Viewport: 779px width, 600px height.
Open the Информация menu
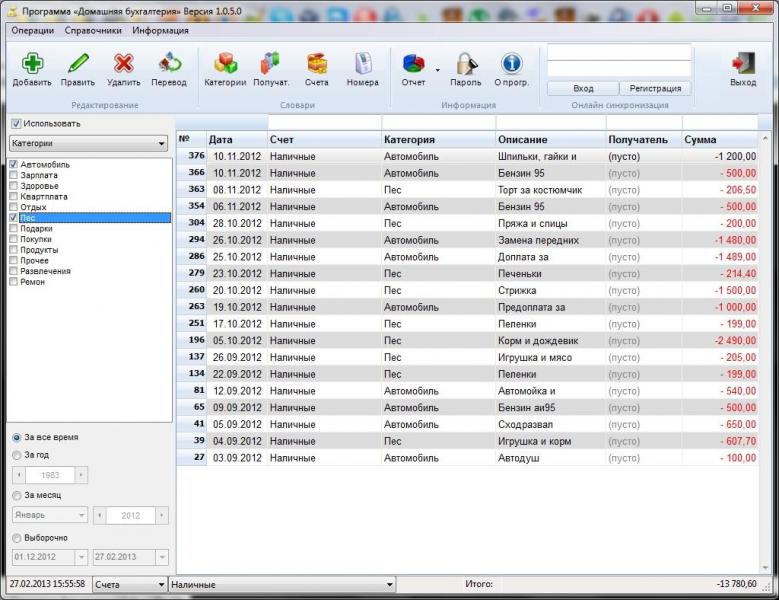coord(160,30)
